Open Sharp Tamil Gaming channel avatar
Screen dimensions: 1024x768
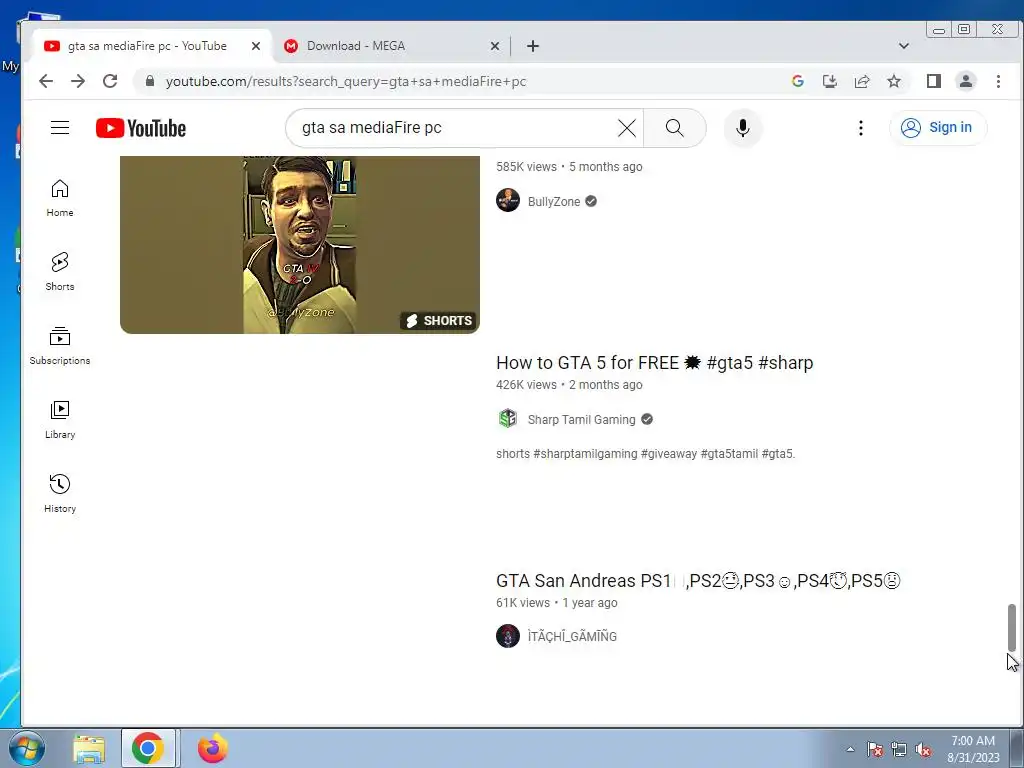coord(508,419)
